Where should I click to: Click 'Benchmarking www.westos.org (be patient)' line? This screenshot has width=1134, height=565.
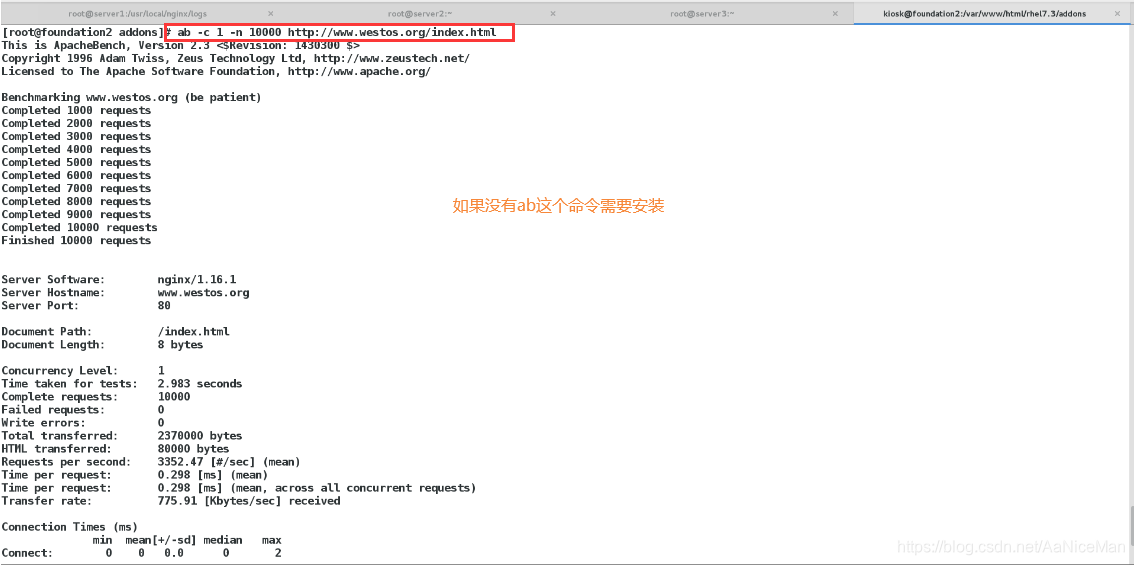click(132, 98)
